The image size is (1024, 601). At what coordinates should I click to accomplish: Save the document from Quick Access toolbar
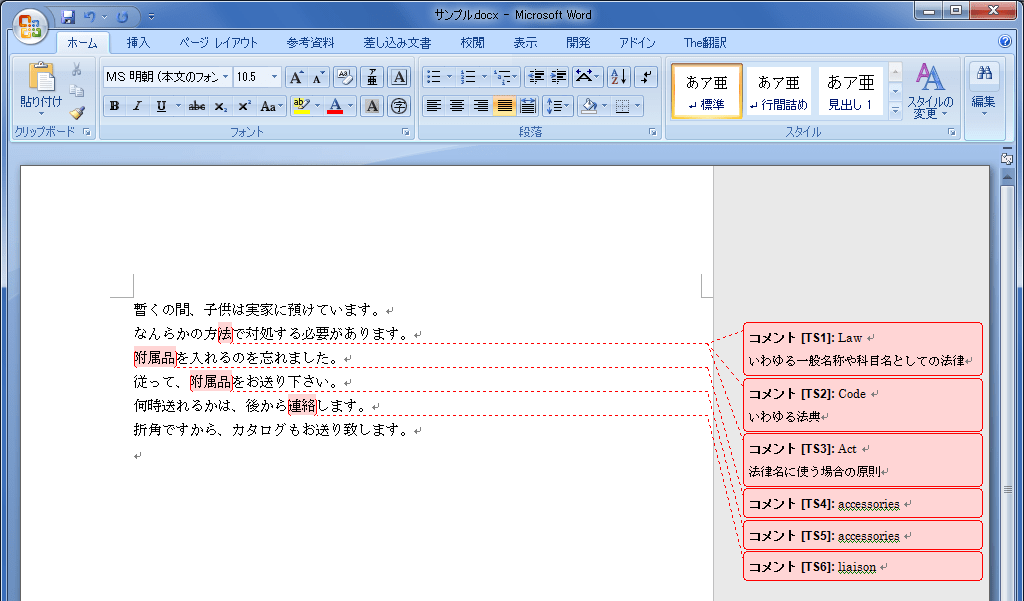[68, 17]
